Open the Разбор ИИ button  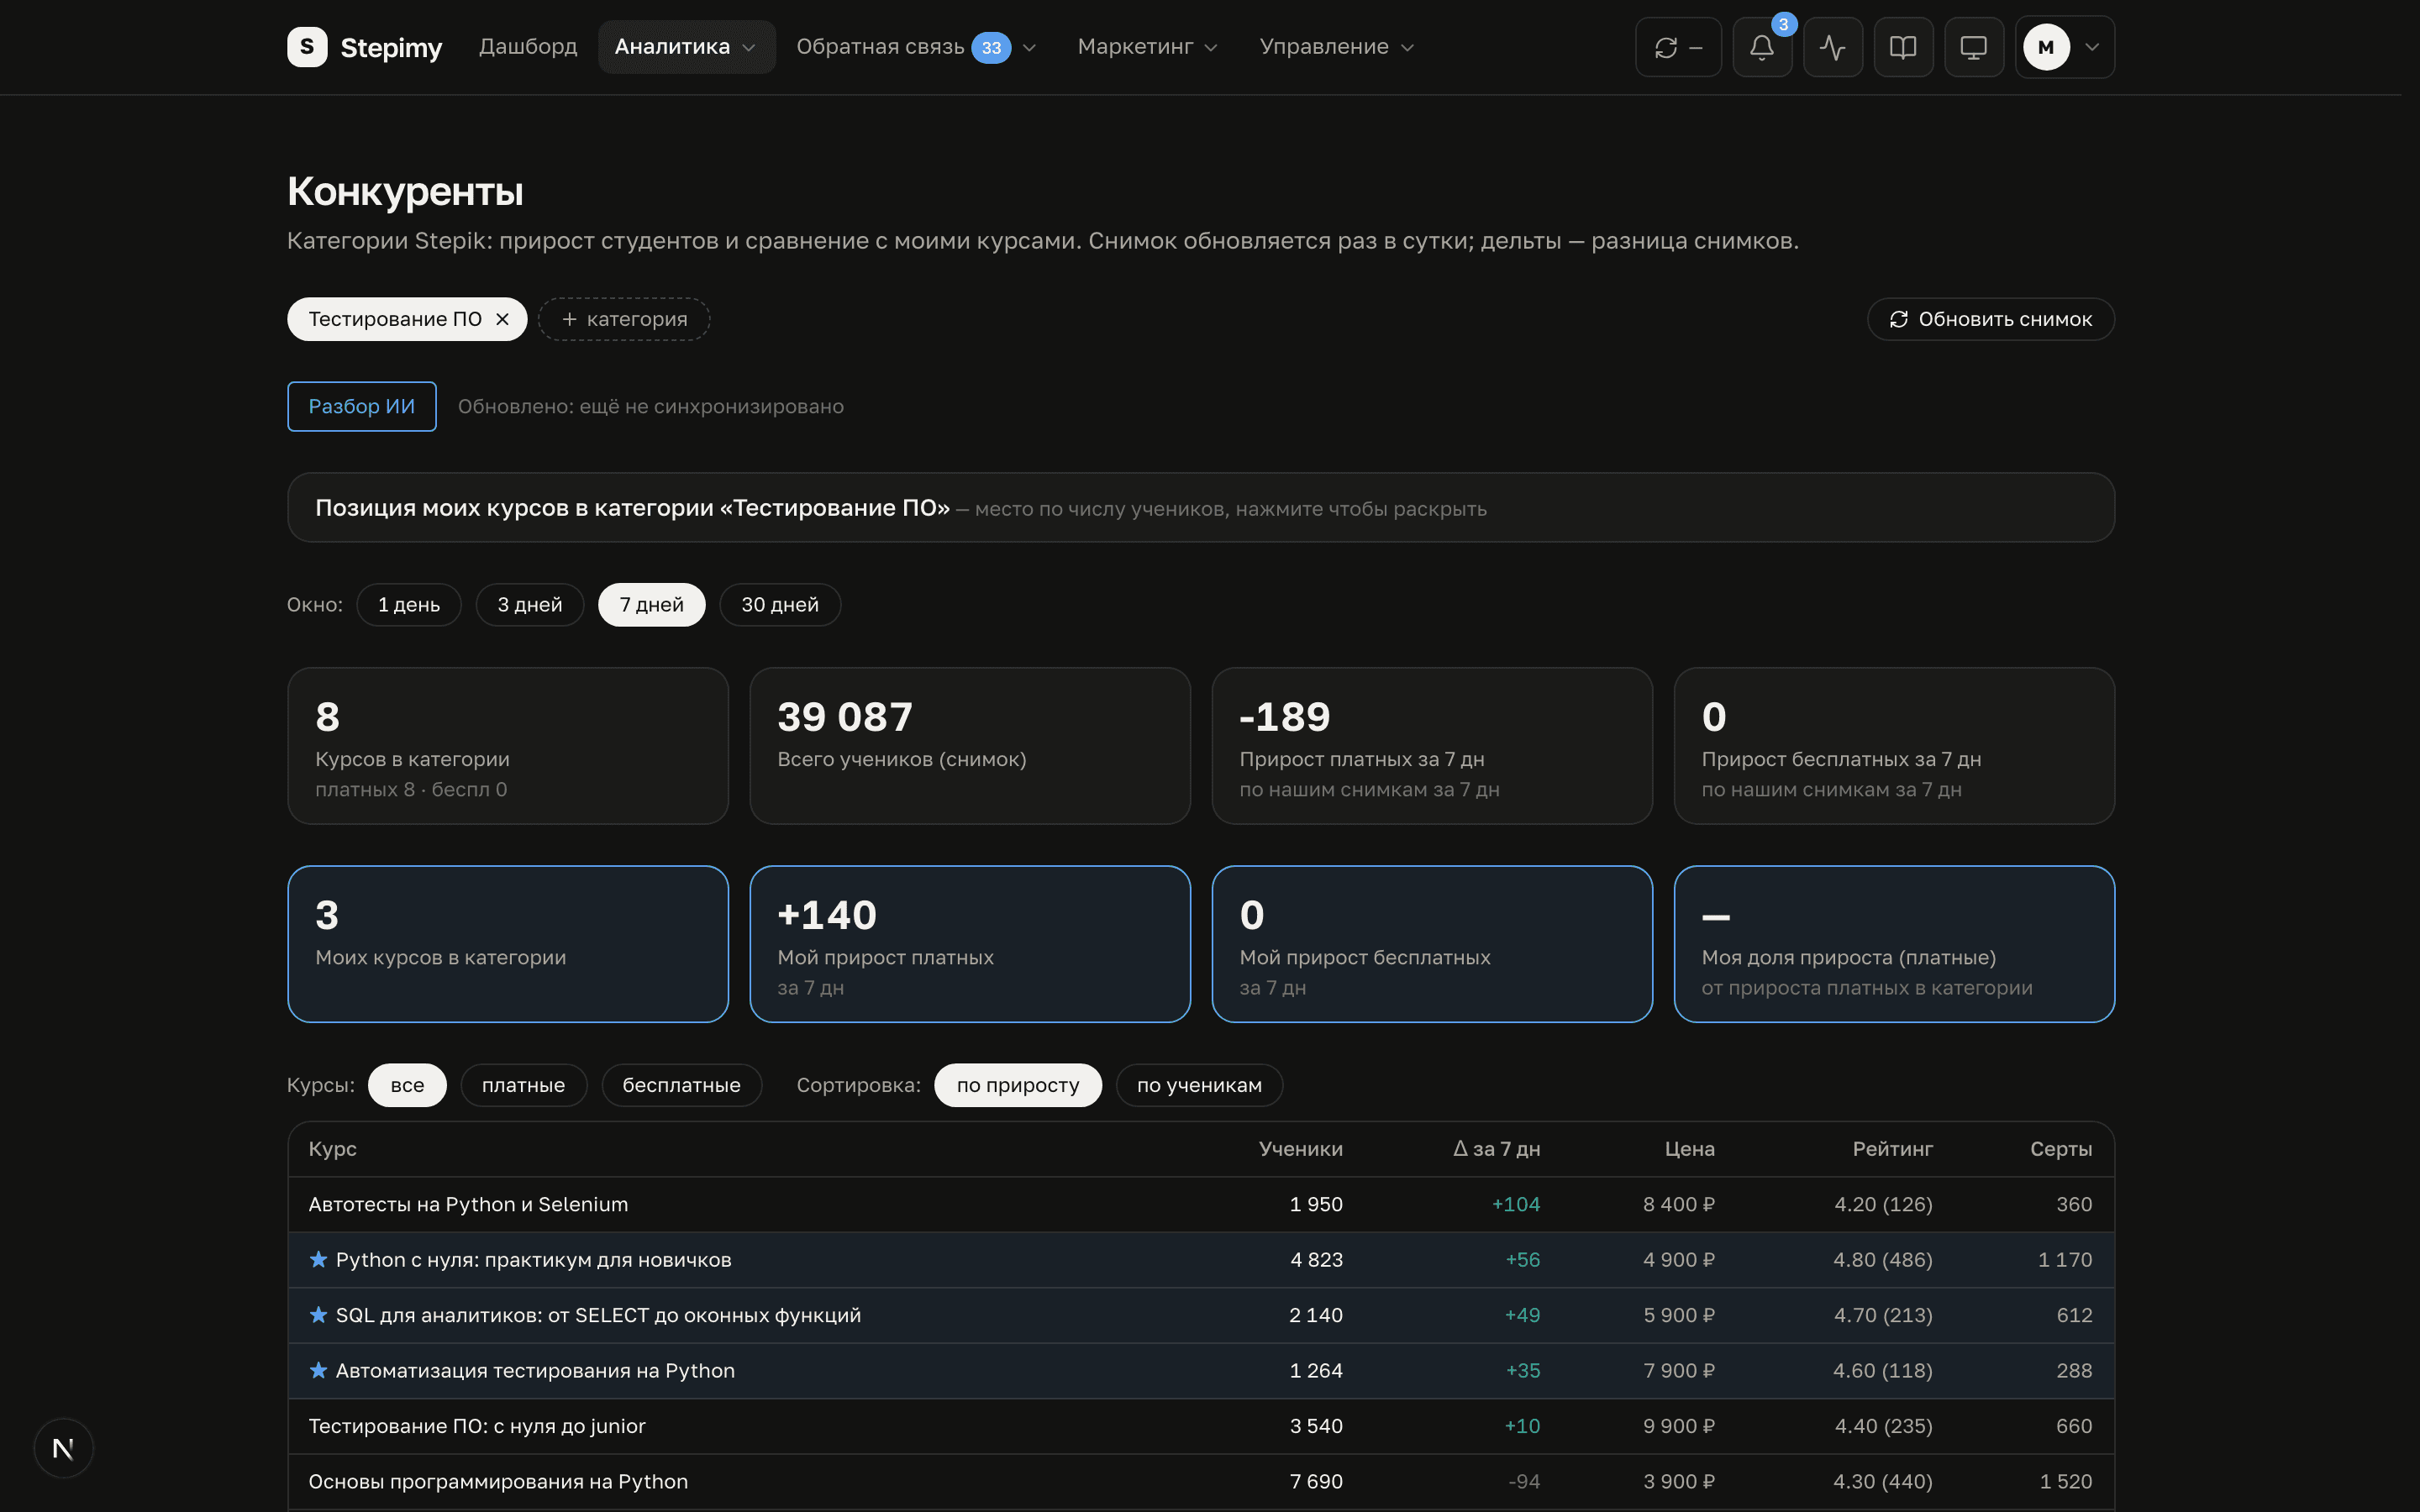click(361, 406)
